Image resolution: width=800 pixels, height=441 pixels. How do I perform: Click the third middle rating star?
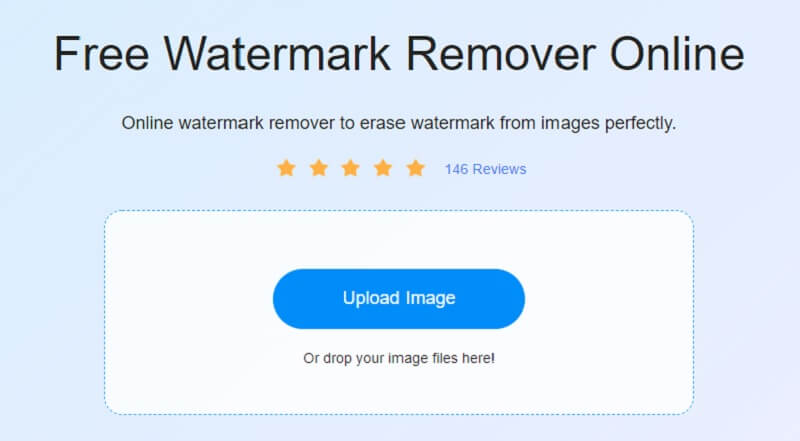pos(351,168)
